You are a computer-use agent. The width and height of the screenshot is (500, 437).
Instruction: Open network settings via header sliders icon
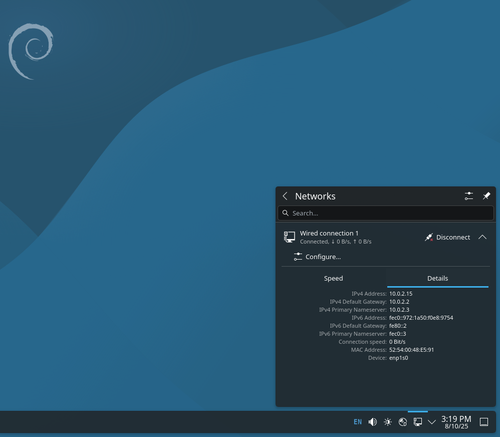(x=469, y=196)
